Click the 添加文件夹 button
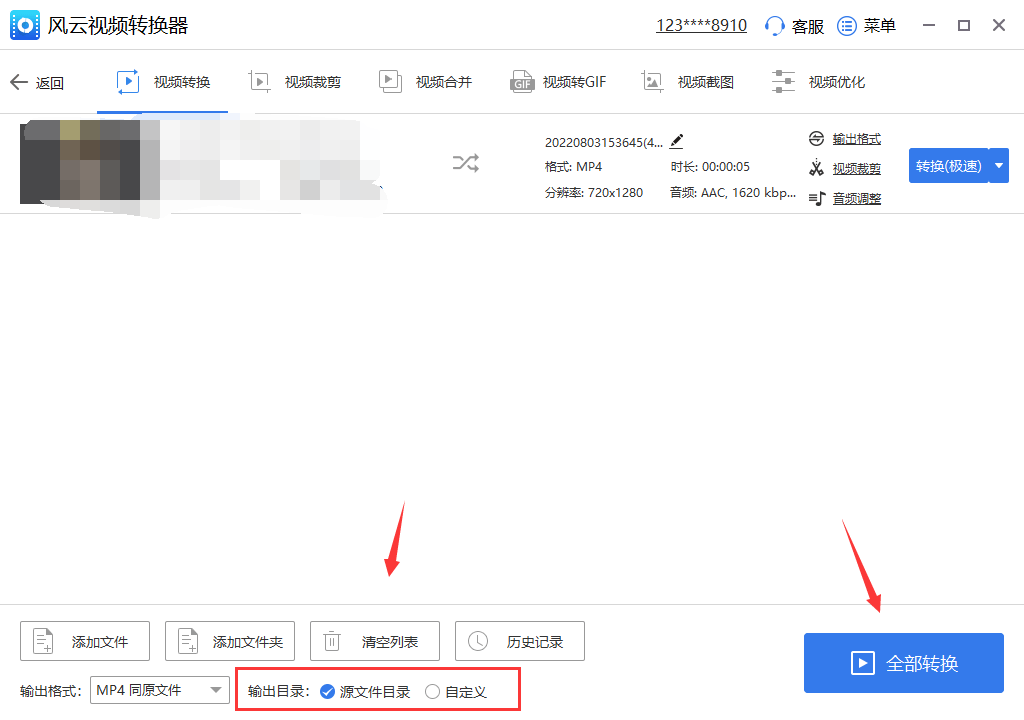The width and height of the screenshot is (1024, 720). point(230,642)
